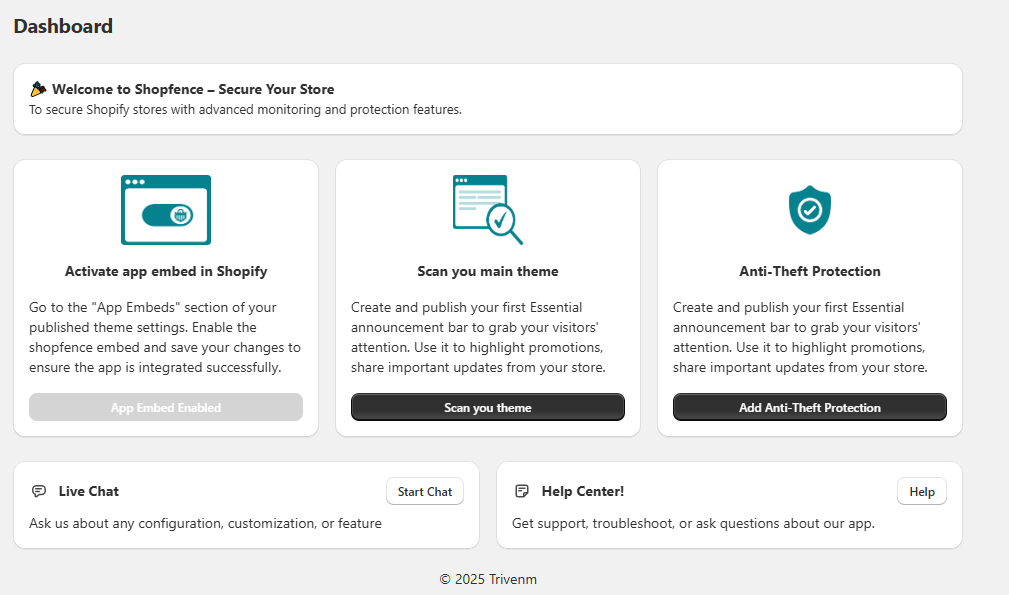
Task: Open the Help button in Help Center
Action: (921, 491)
